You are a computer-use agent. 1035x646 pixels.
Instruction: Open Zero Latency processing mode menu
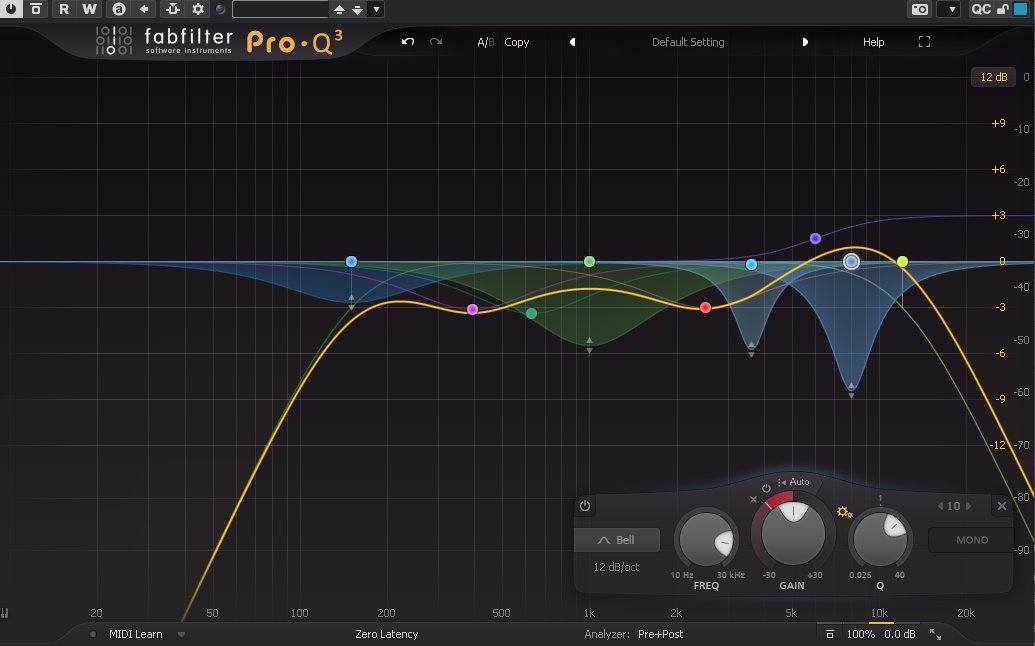click(387, 634)
